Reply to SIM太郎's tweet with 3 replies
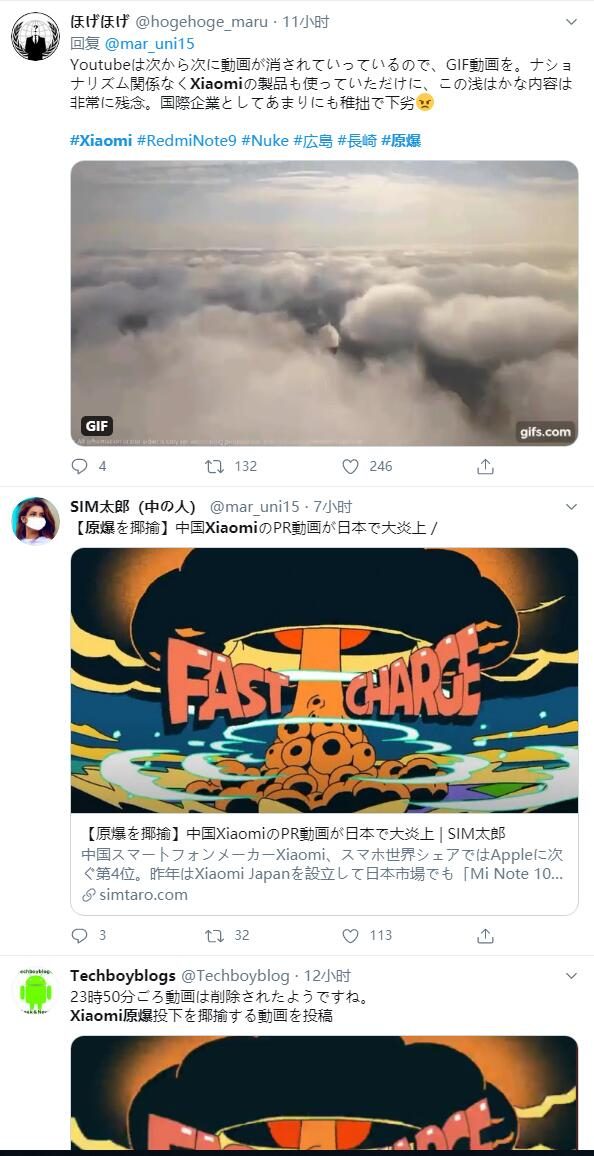 80,936
